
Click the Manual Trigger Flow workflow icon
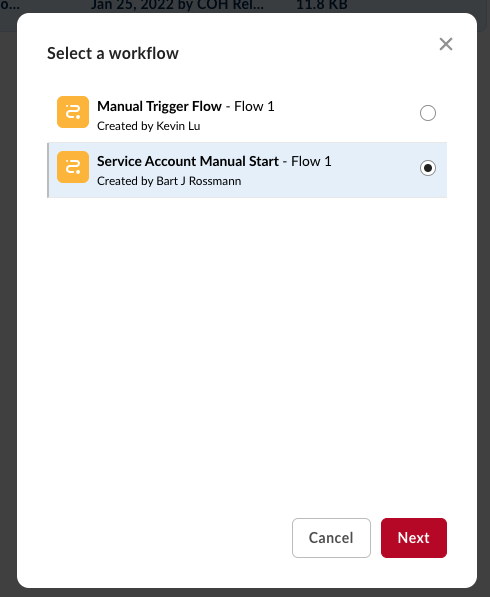(x=73, y=112)
